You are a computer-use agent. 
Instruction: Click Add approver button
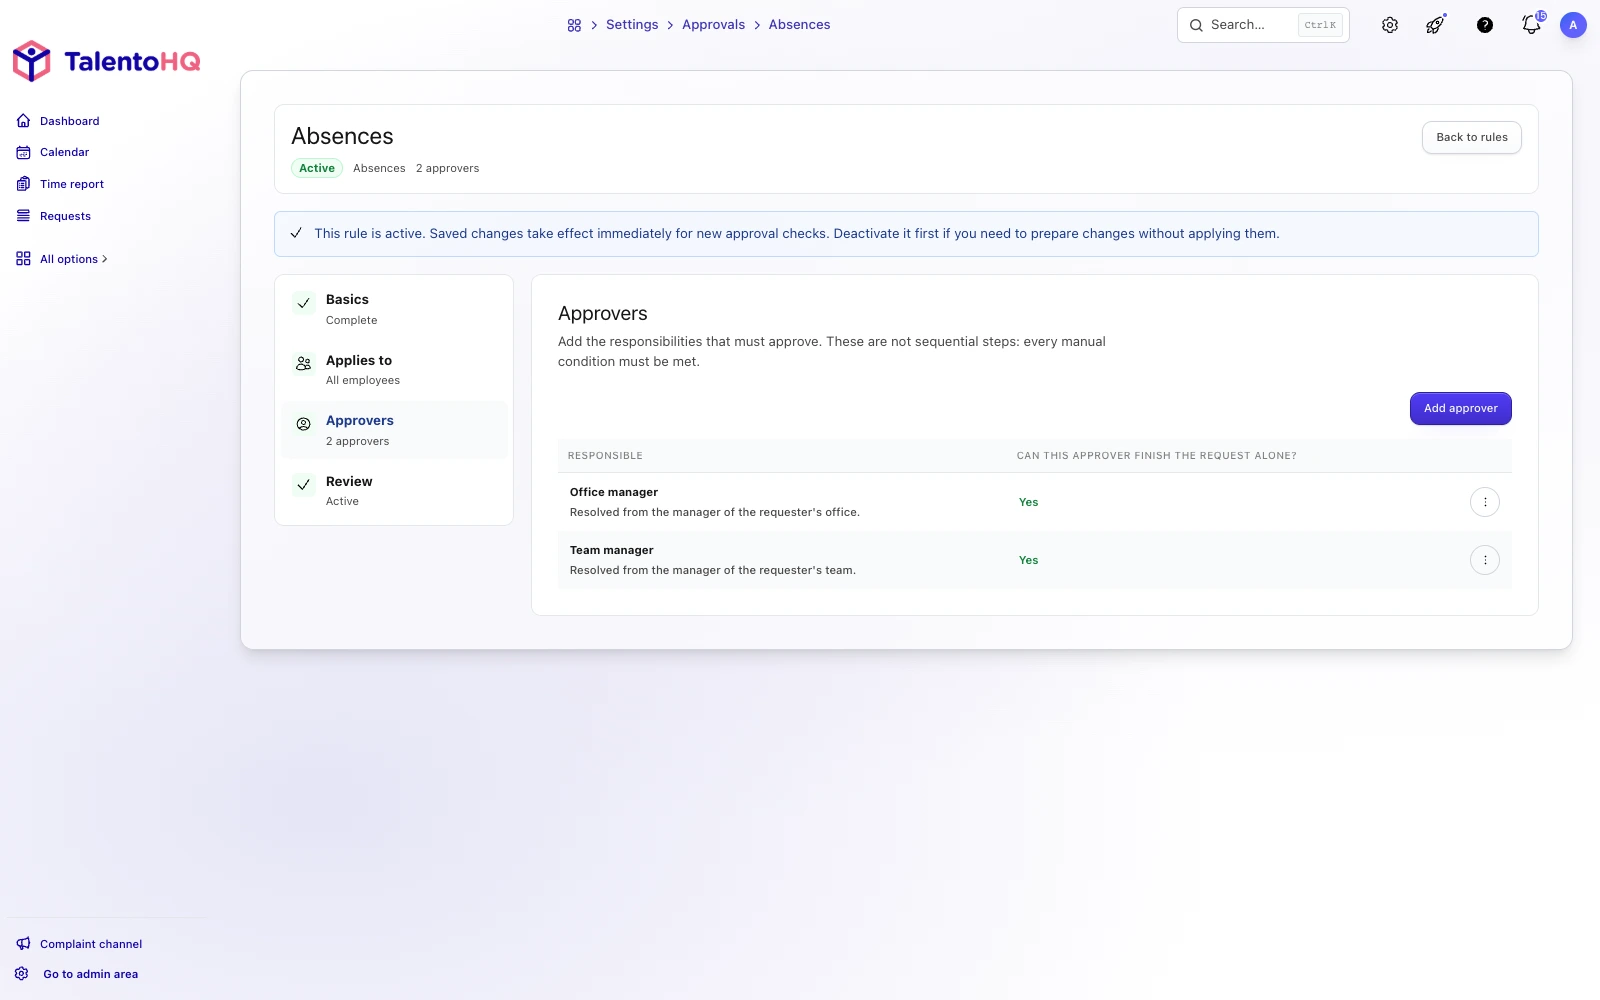click(x=1460, y=408)
